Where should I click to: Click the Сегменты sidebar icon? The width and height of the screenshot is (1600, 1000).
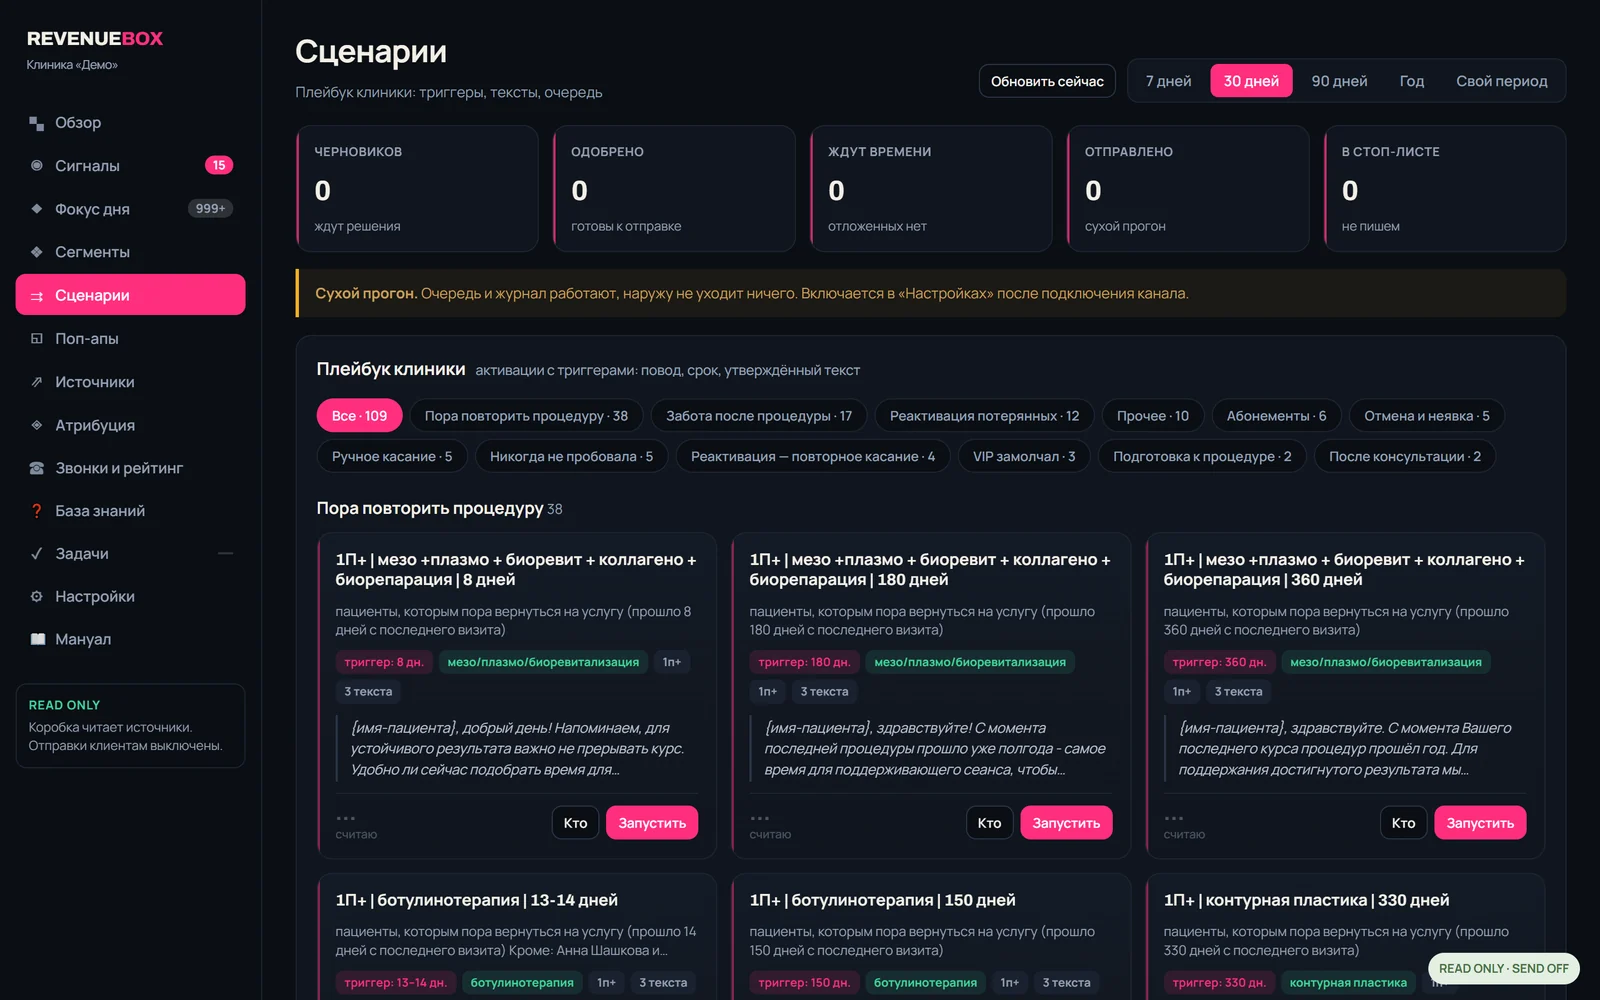[x=37, y=252]
